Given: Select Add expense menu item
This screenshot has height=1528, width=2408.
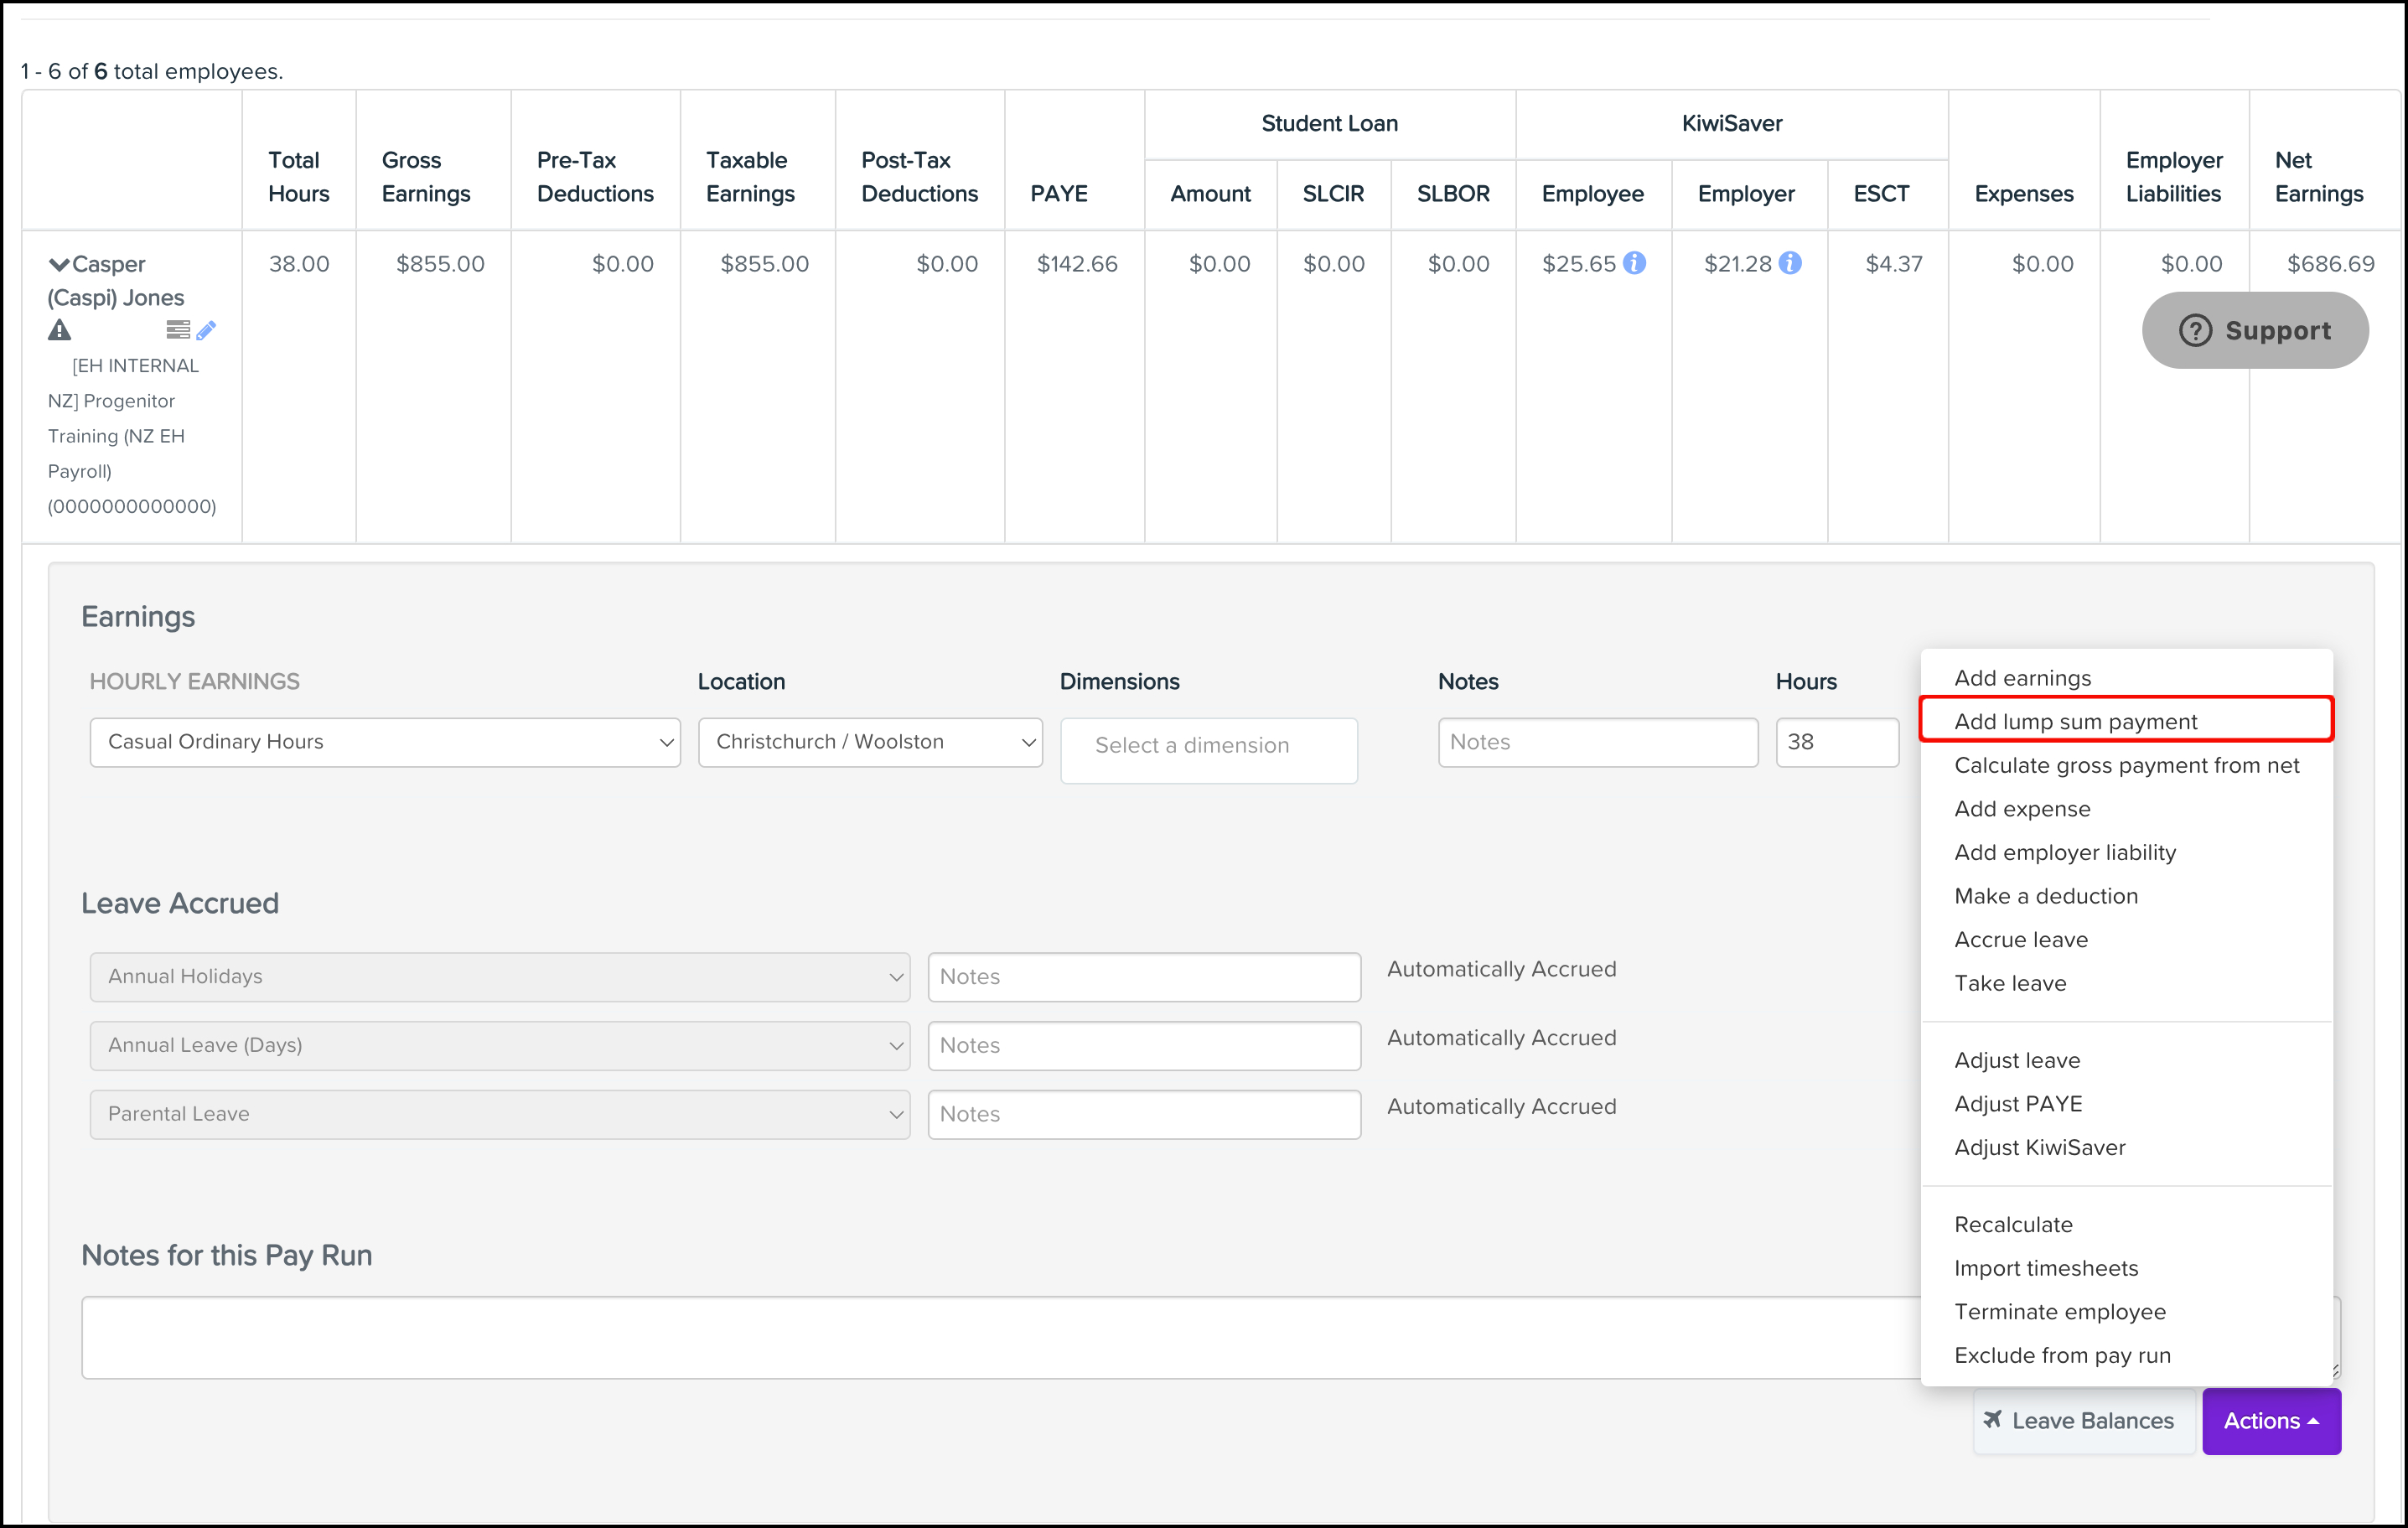Looking at the screenshot, I should click(x=2022, y=809).
